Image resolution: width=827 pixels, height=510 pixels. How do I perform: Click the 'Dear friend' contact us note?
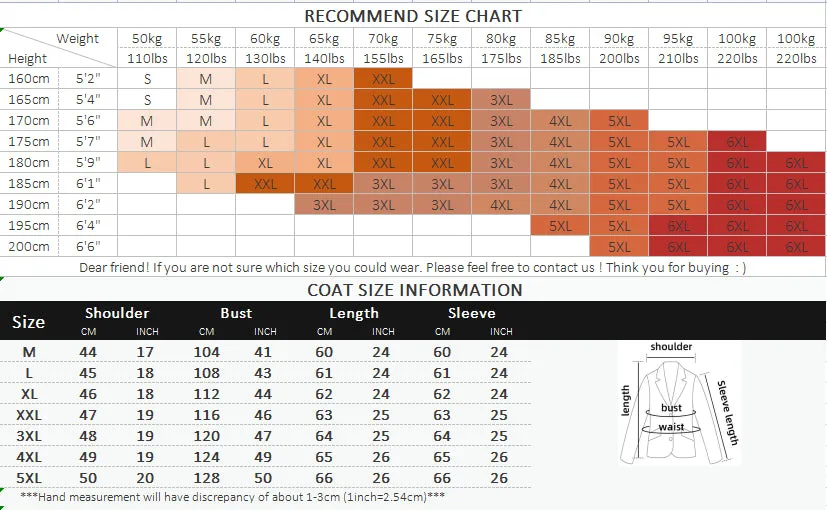pyautogui.click(x=412, y=267)
